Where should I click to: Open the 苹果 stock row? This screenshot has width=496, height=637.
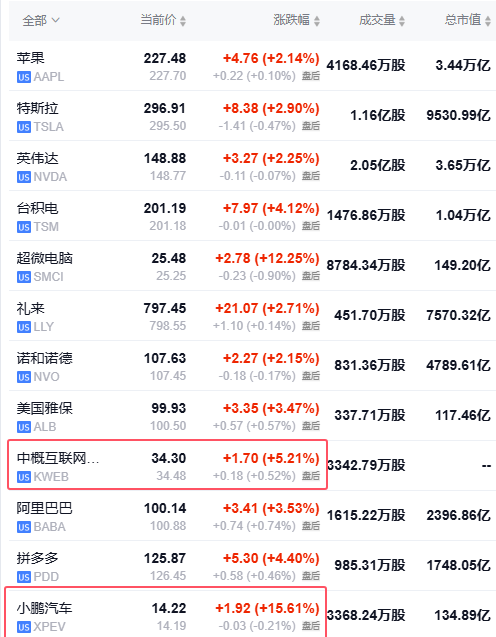click(252, 66)
